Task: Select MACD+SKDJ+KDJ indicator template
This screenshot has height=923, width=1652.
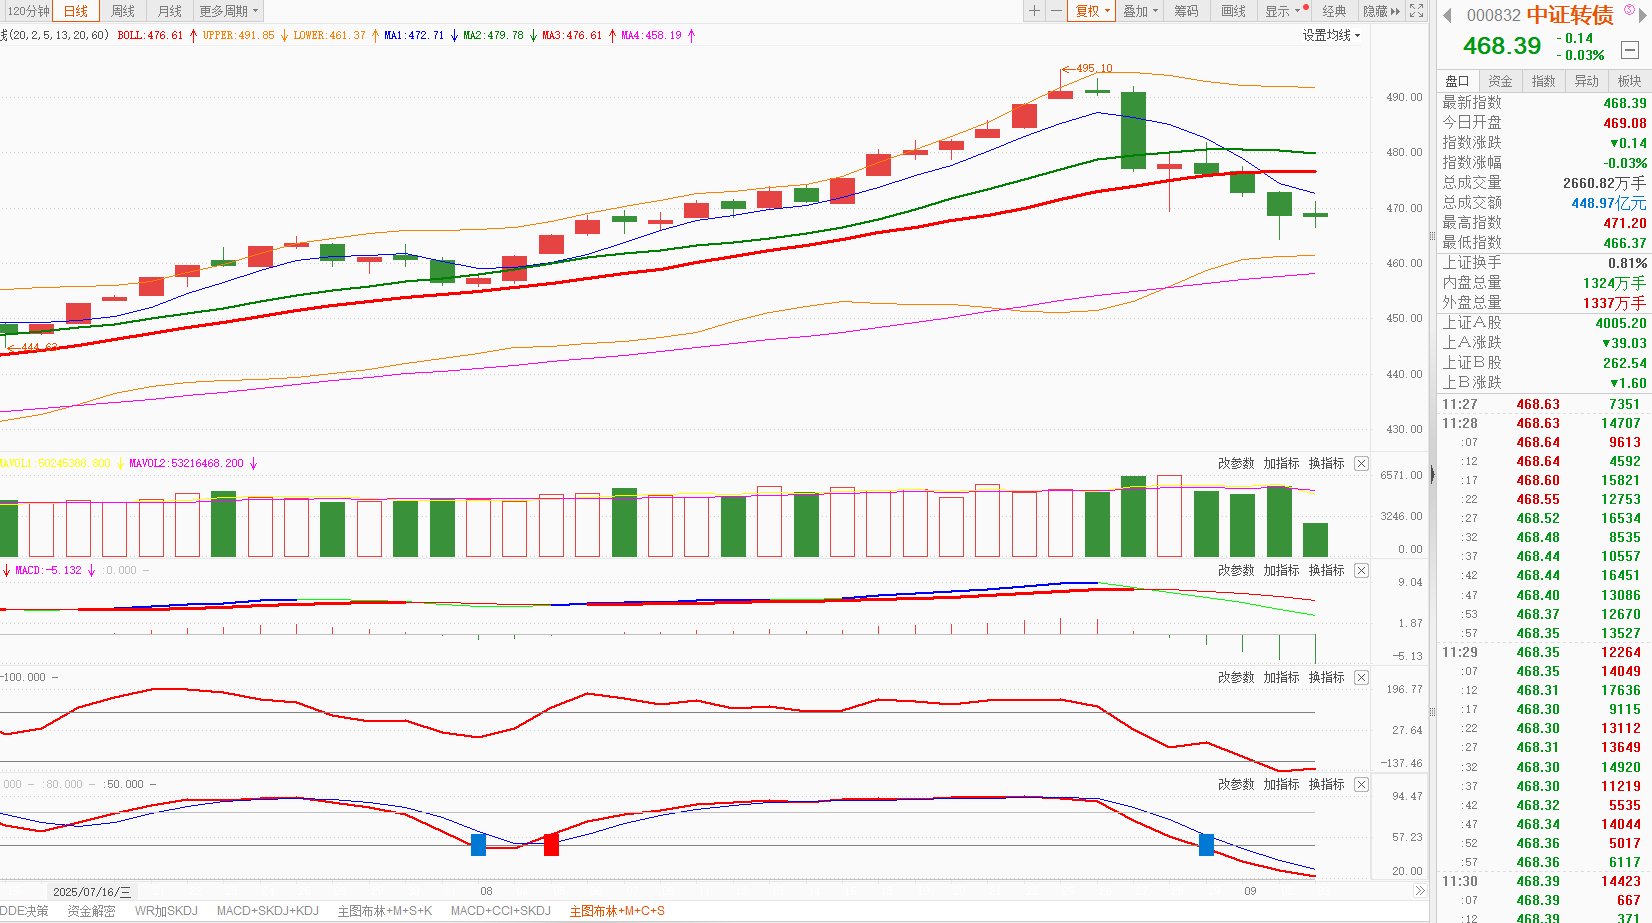Action: tap(268, 911)
